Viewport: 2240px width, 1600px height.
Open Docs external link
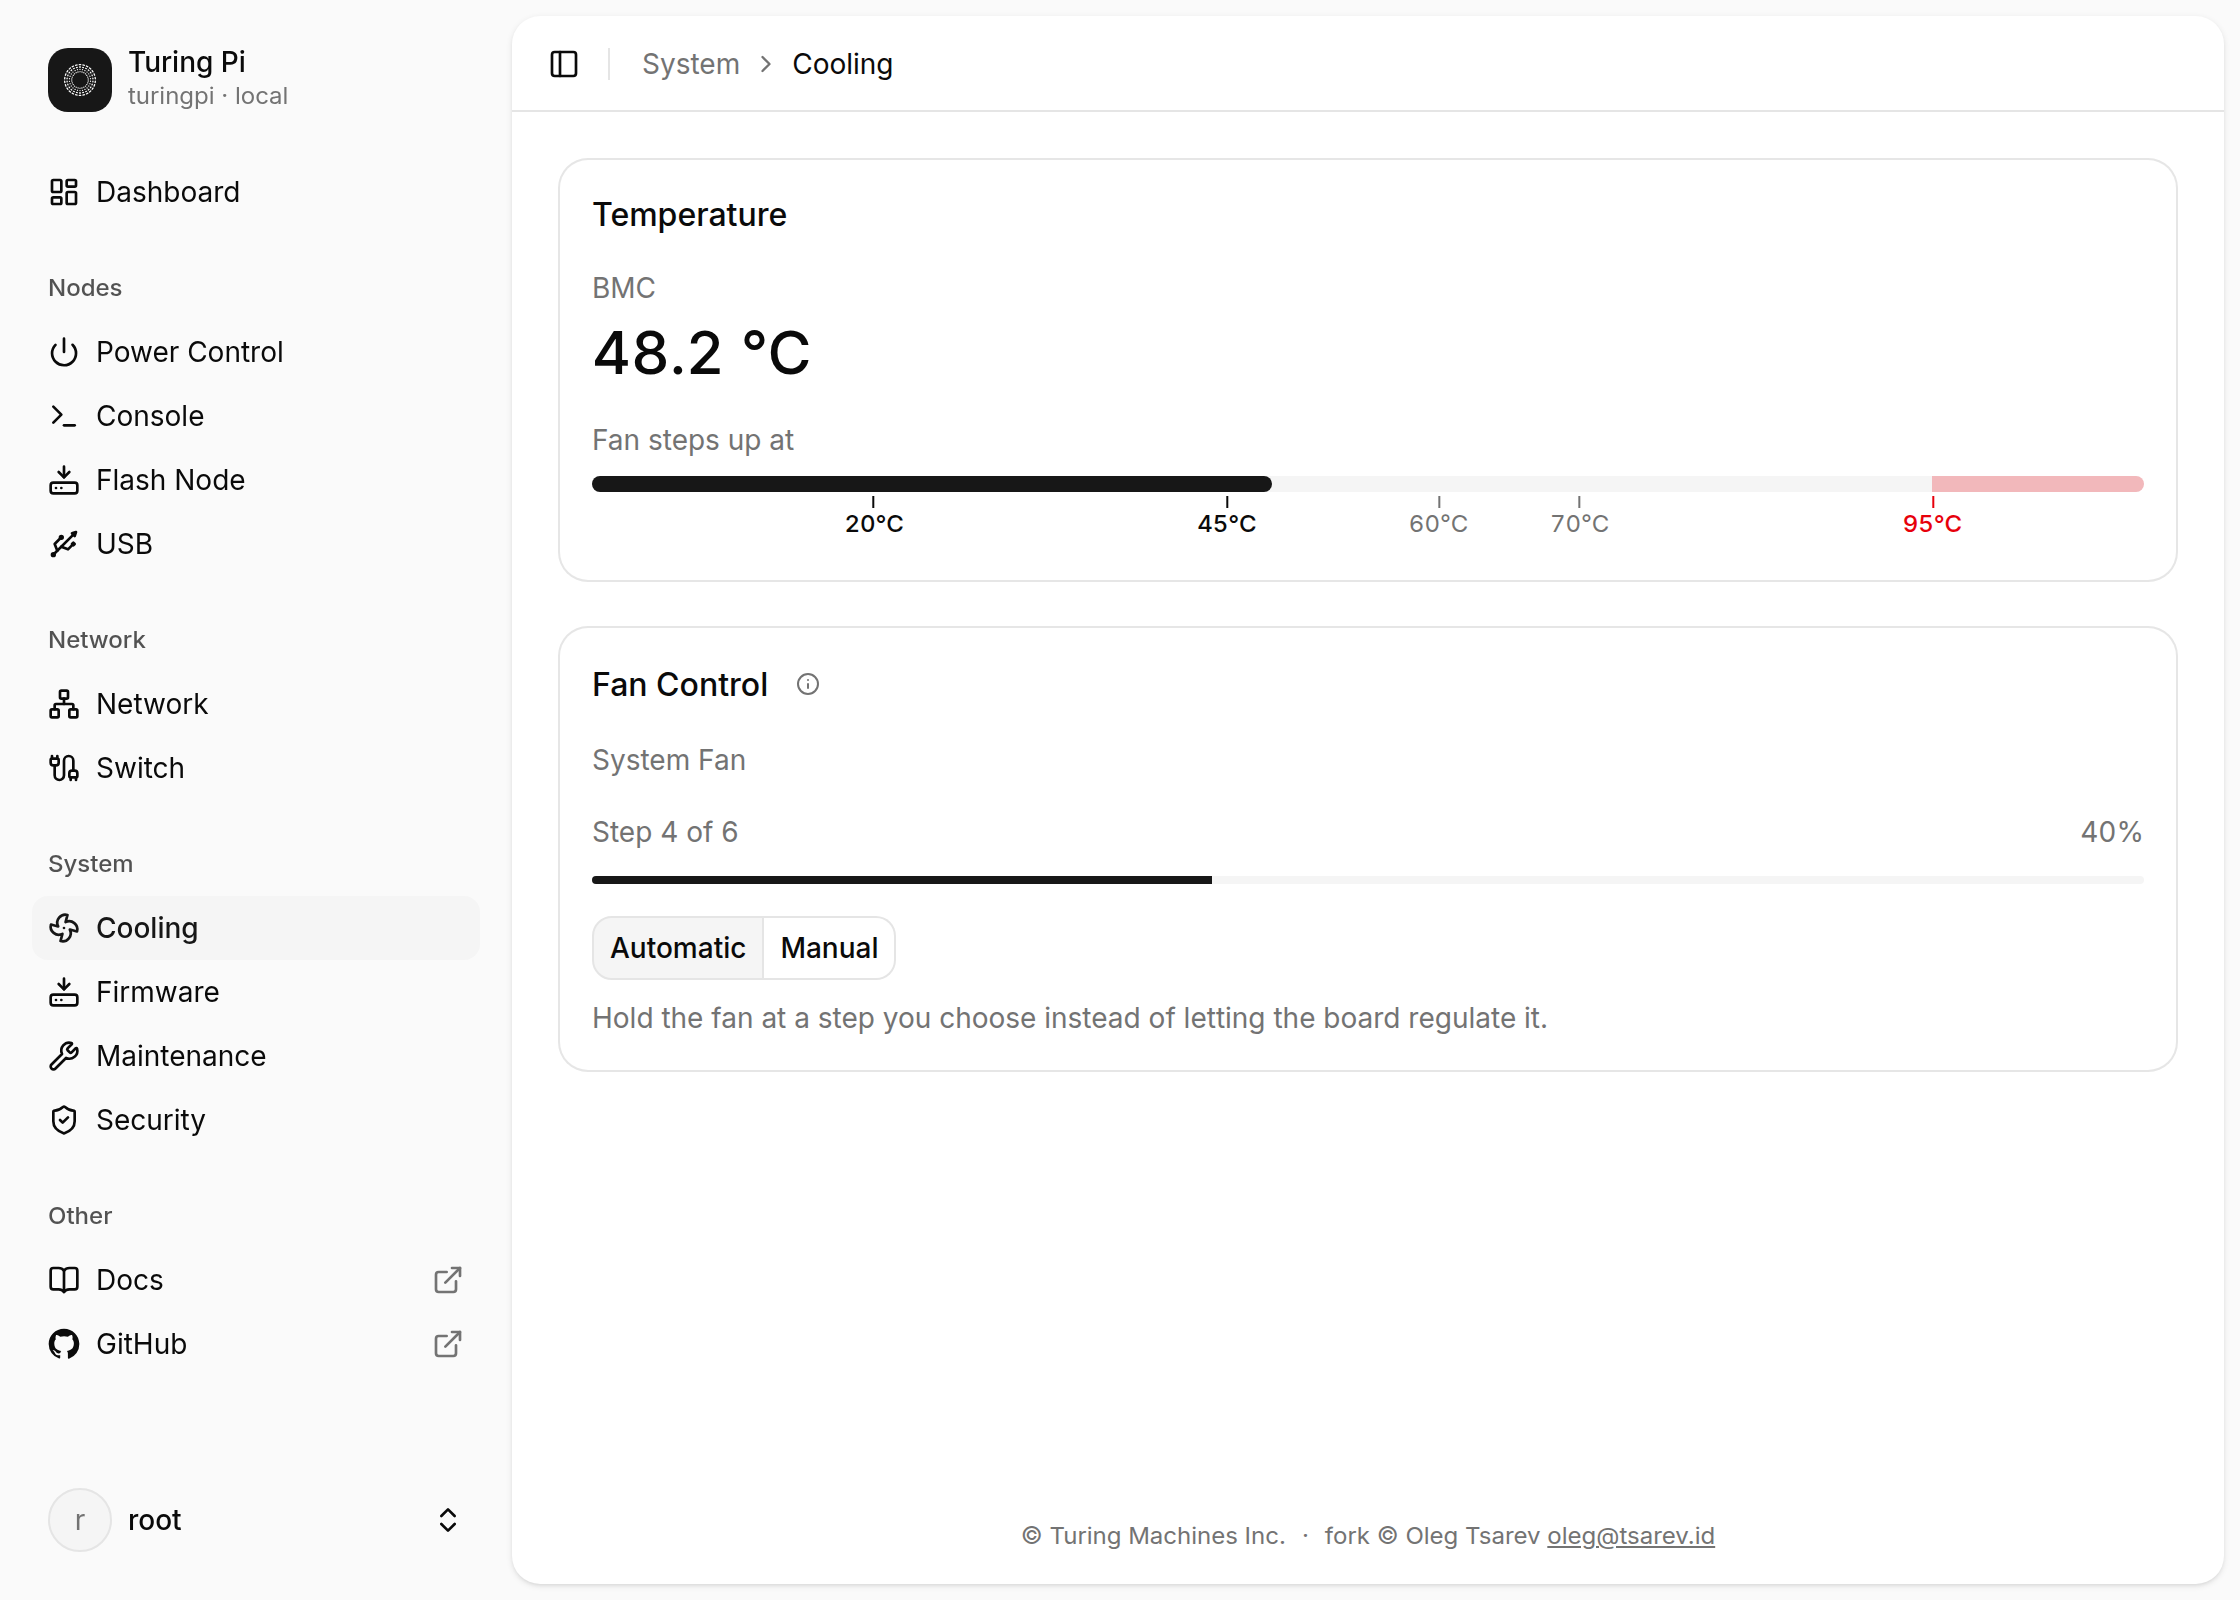pos(256,1280)
